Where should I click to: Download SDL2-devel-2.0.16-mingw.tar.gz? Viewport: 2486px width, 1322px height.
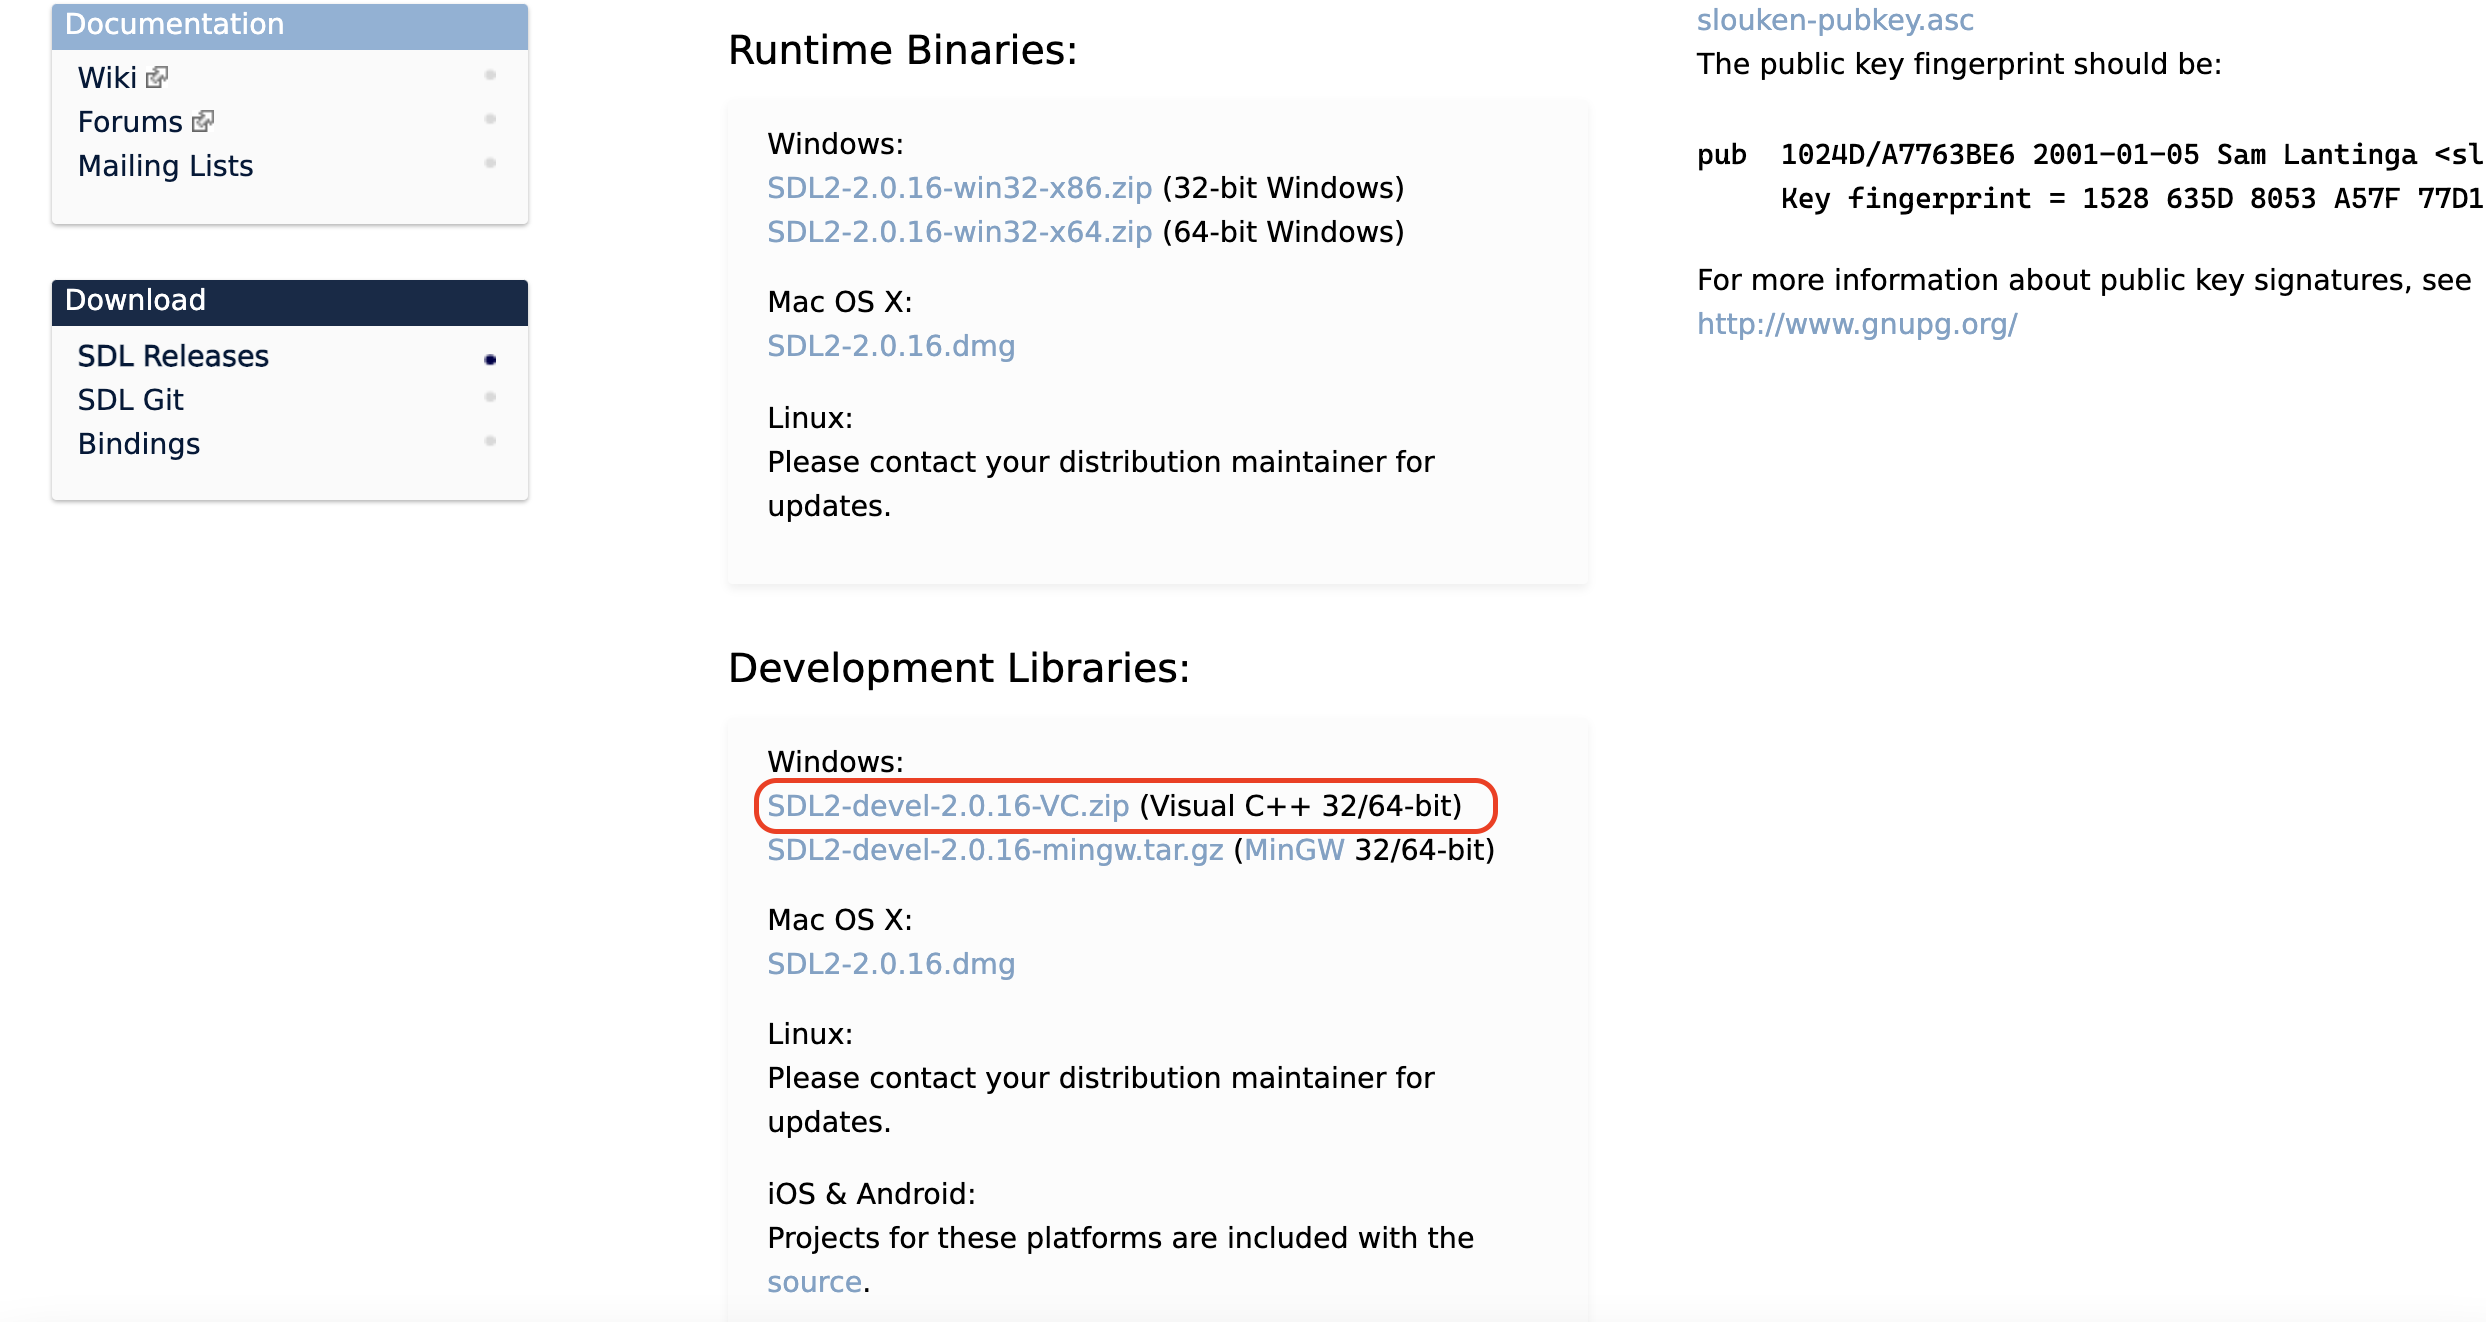pos(995,850)
